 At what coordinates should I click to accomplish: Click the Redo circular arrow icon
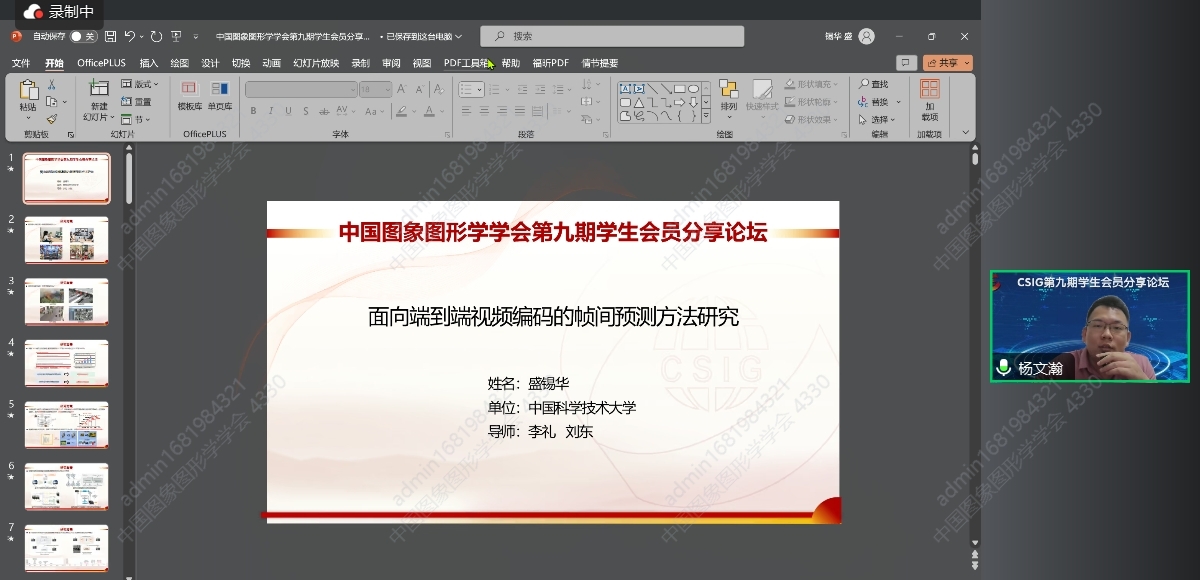click(x=156, y=37)
